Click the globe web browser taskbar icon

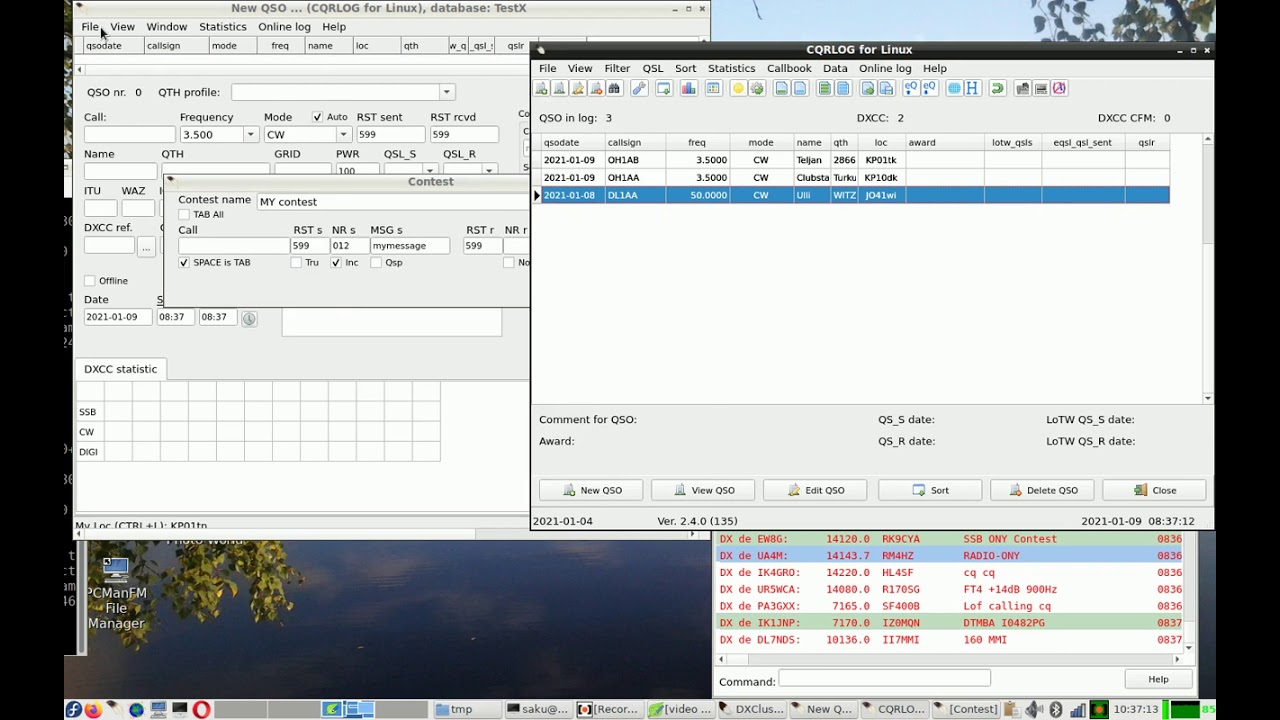[x=136, y=710]
